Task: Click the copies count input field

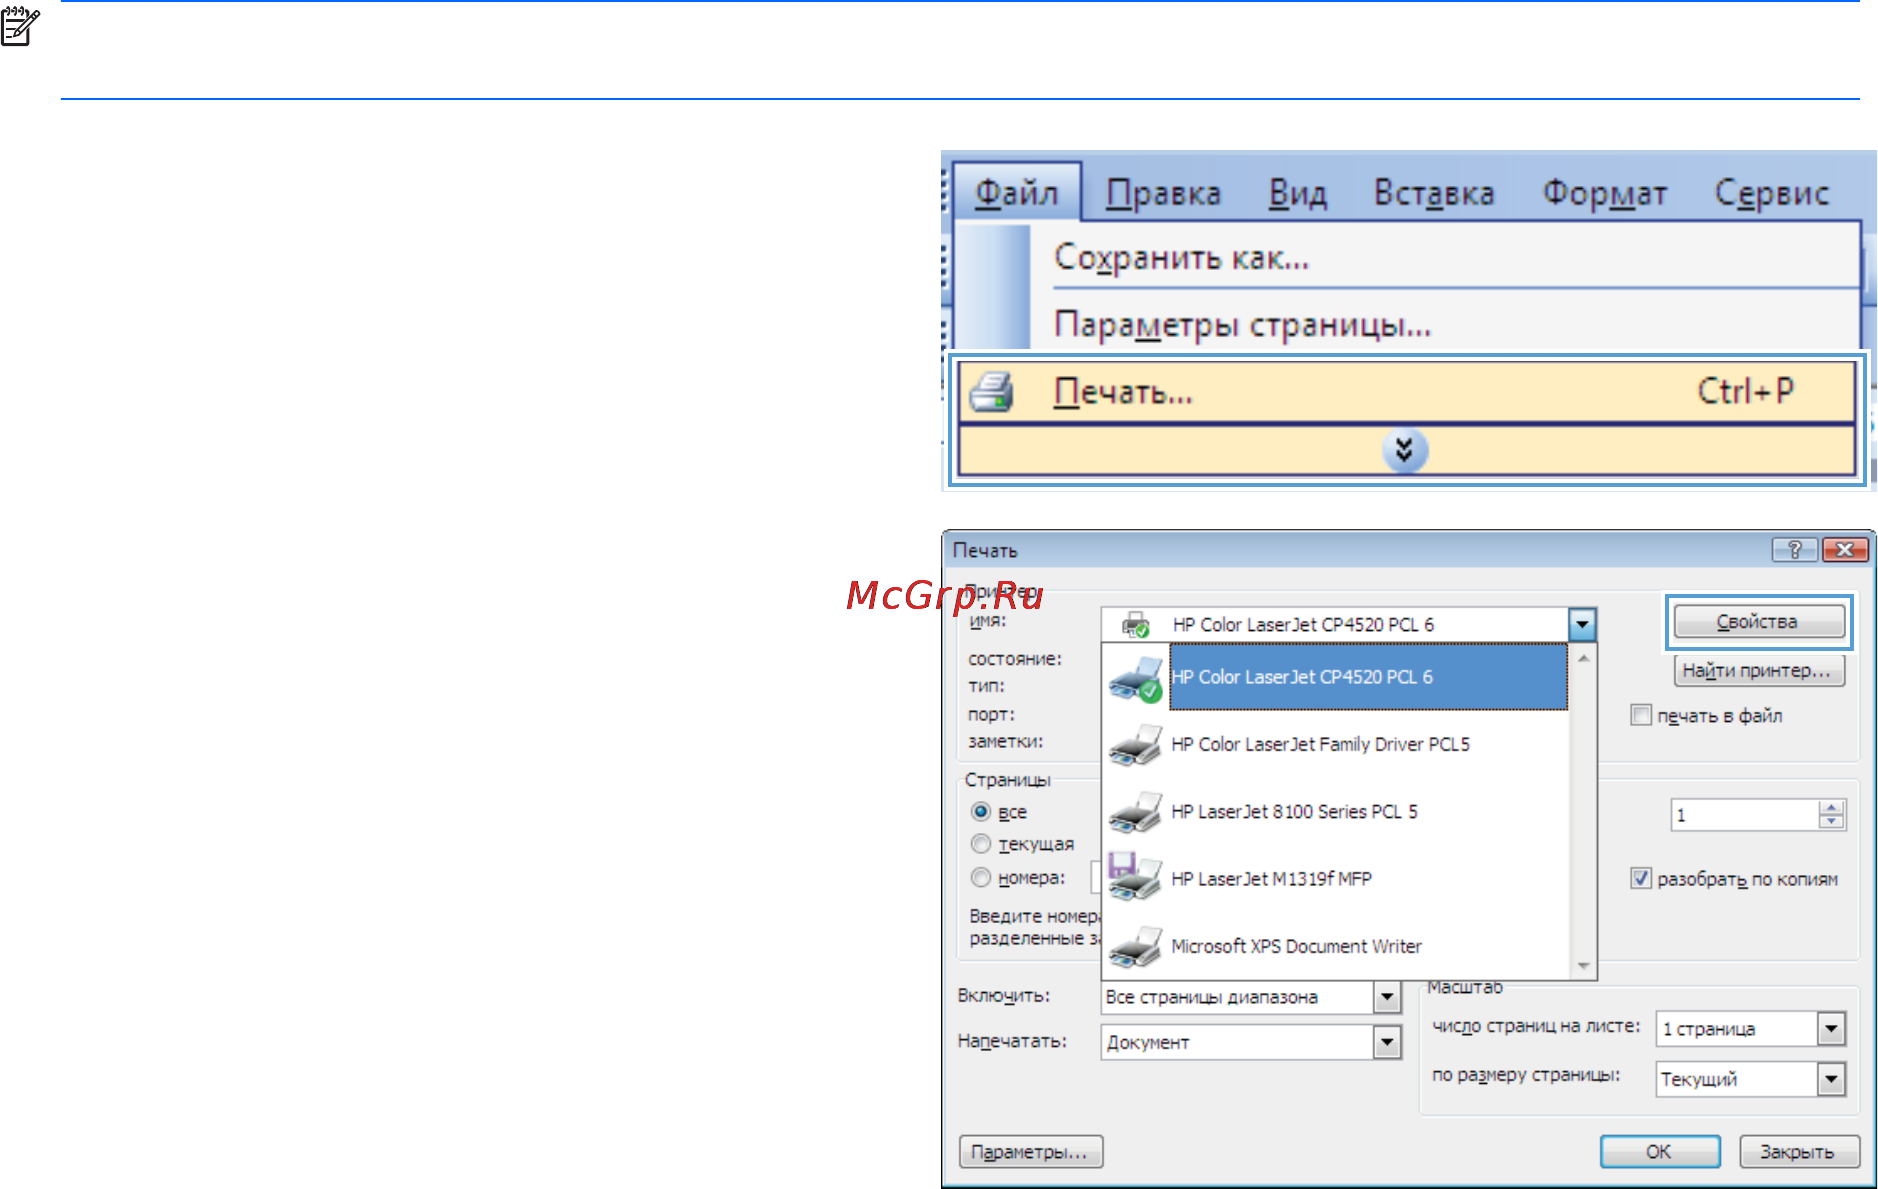Action: click(1744, 815)
